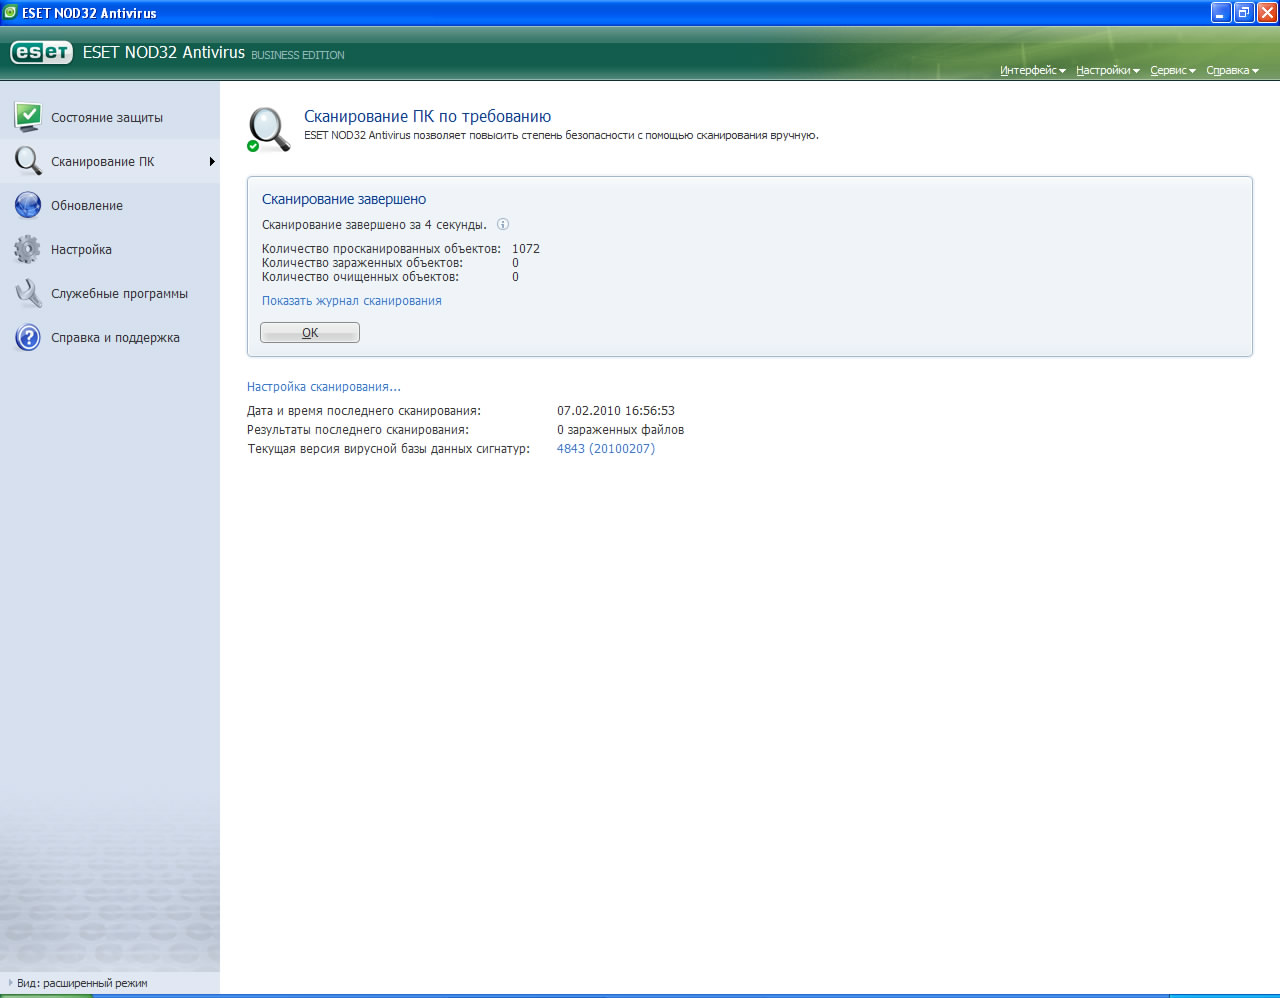This screenshot has width=1280, height=998.
Task: Select Сканирование ПК in the sidebar
Action: coord(110,161)
